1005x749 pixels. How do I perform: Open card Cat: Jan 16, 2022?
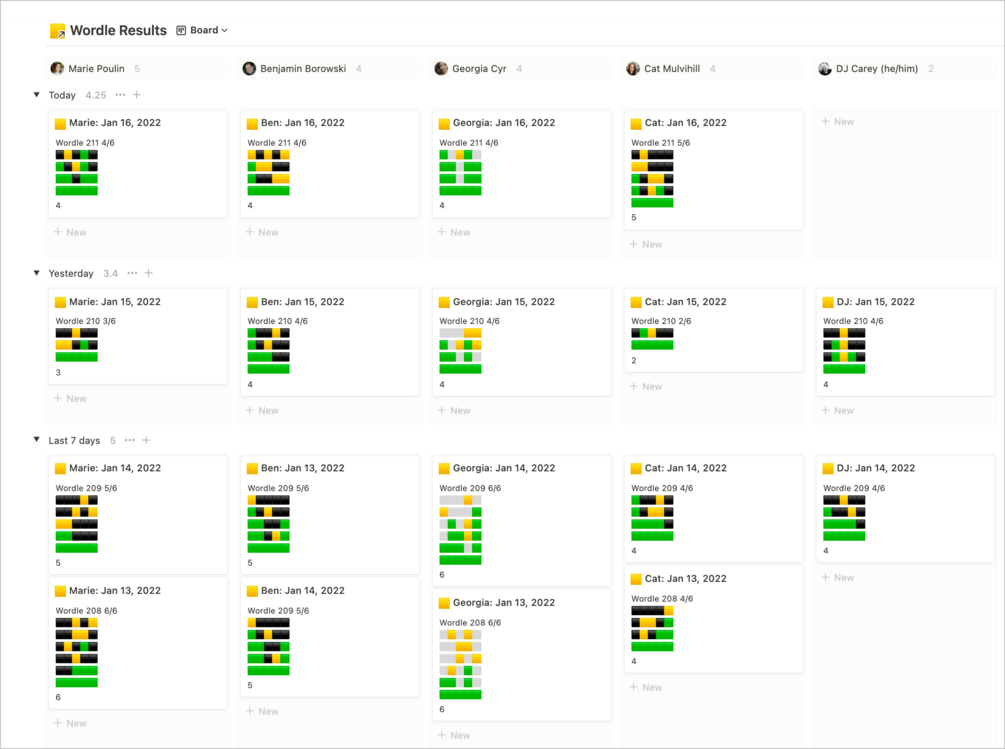coord(713,170)
